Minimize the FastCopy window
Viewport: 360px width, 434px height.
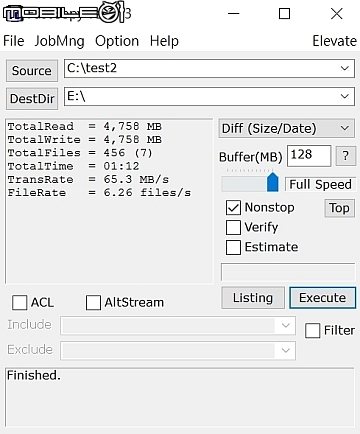point(234,14)
